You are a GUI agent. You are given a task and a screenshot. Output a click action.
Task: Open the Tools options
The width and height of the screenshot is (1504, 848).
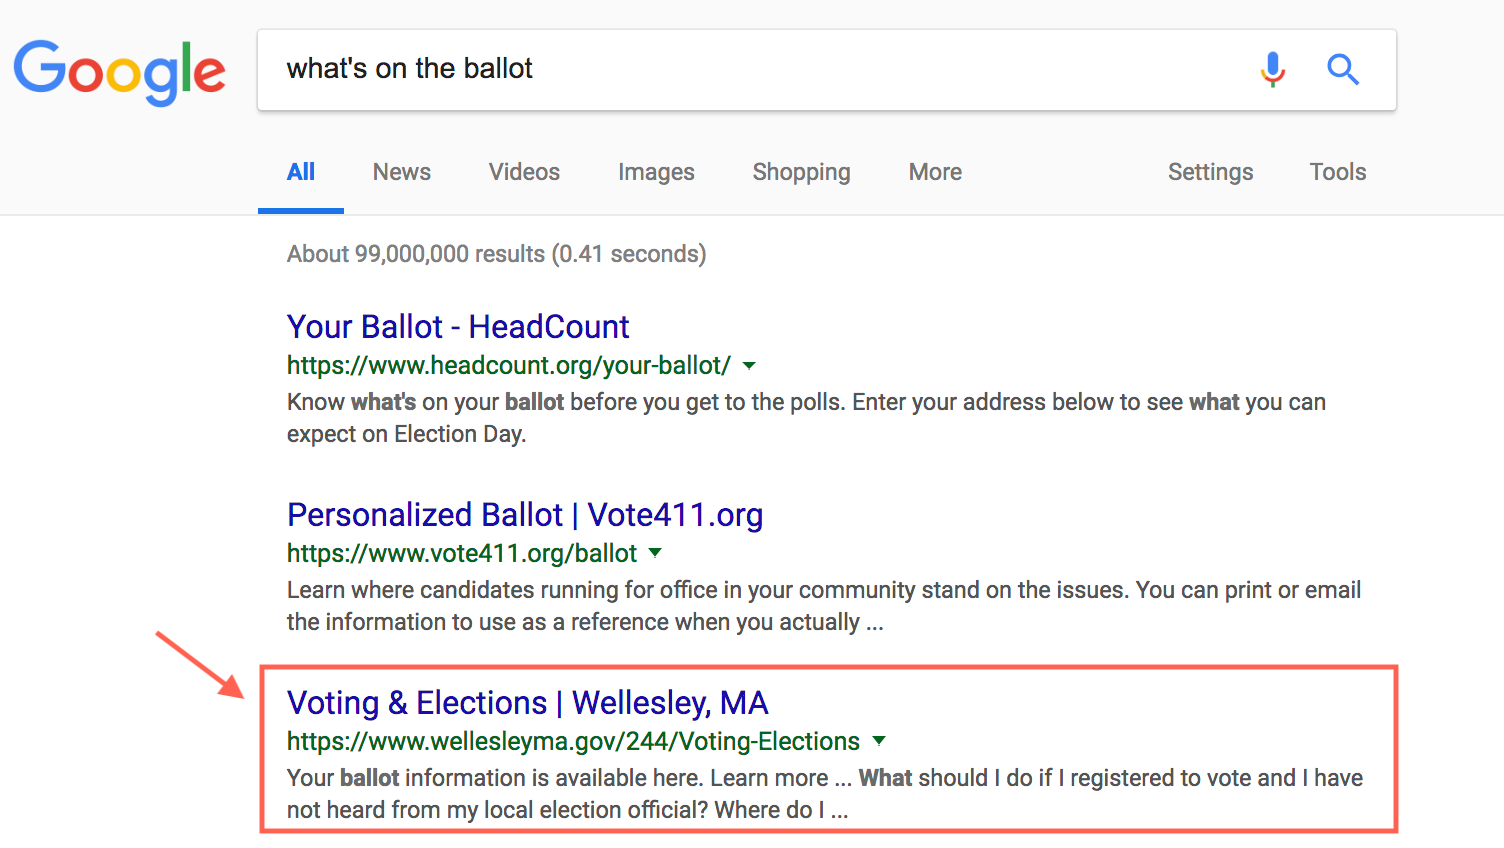[x=1337, y=172]
